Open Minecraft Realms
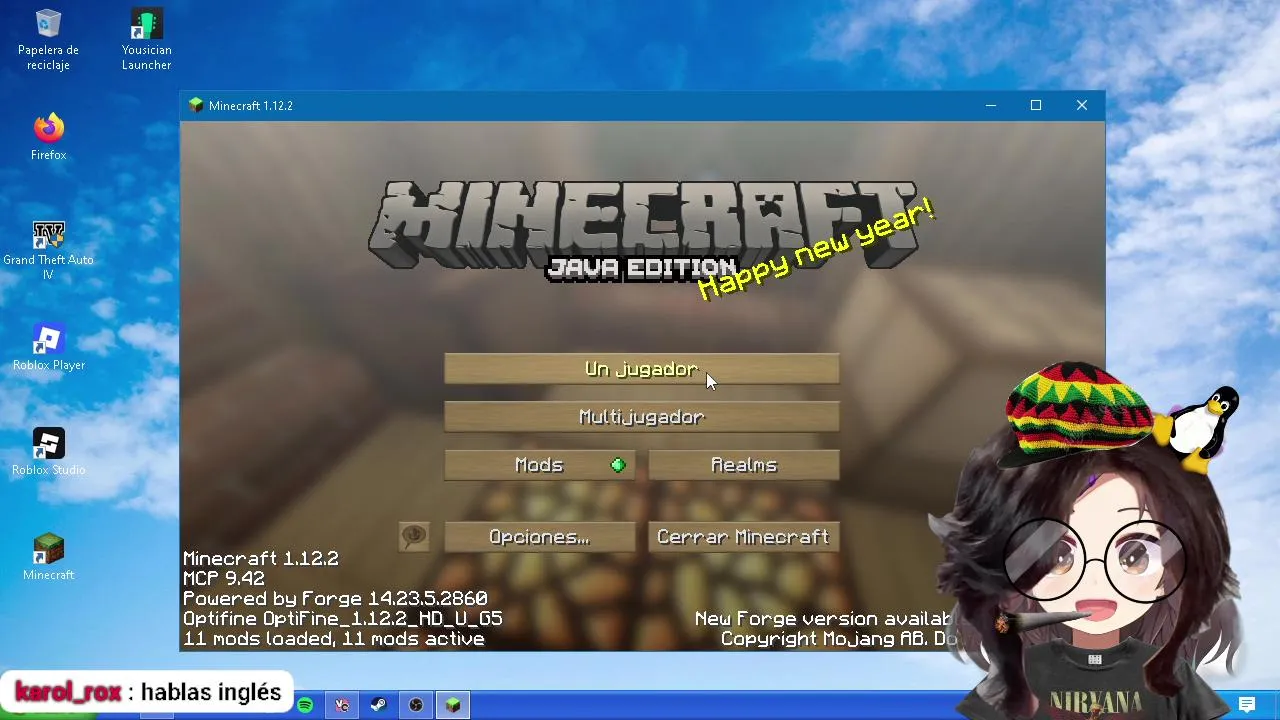This screenshot has height=720, width=1280. click(x=743, y=465)
